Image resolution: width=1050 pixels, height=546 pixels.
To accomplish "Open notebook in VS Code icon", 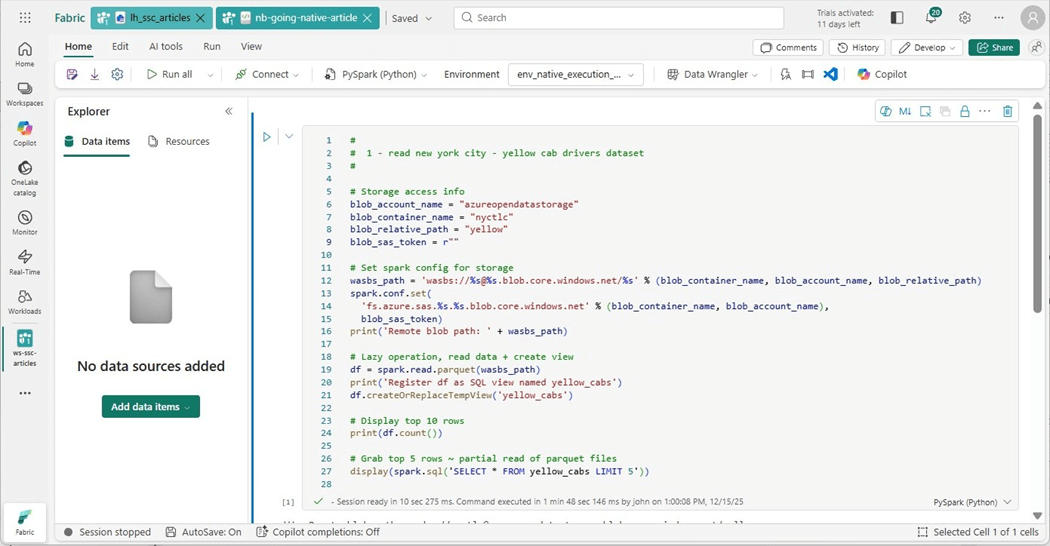I will point(830,74).
